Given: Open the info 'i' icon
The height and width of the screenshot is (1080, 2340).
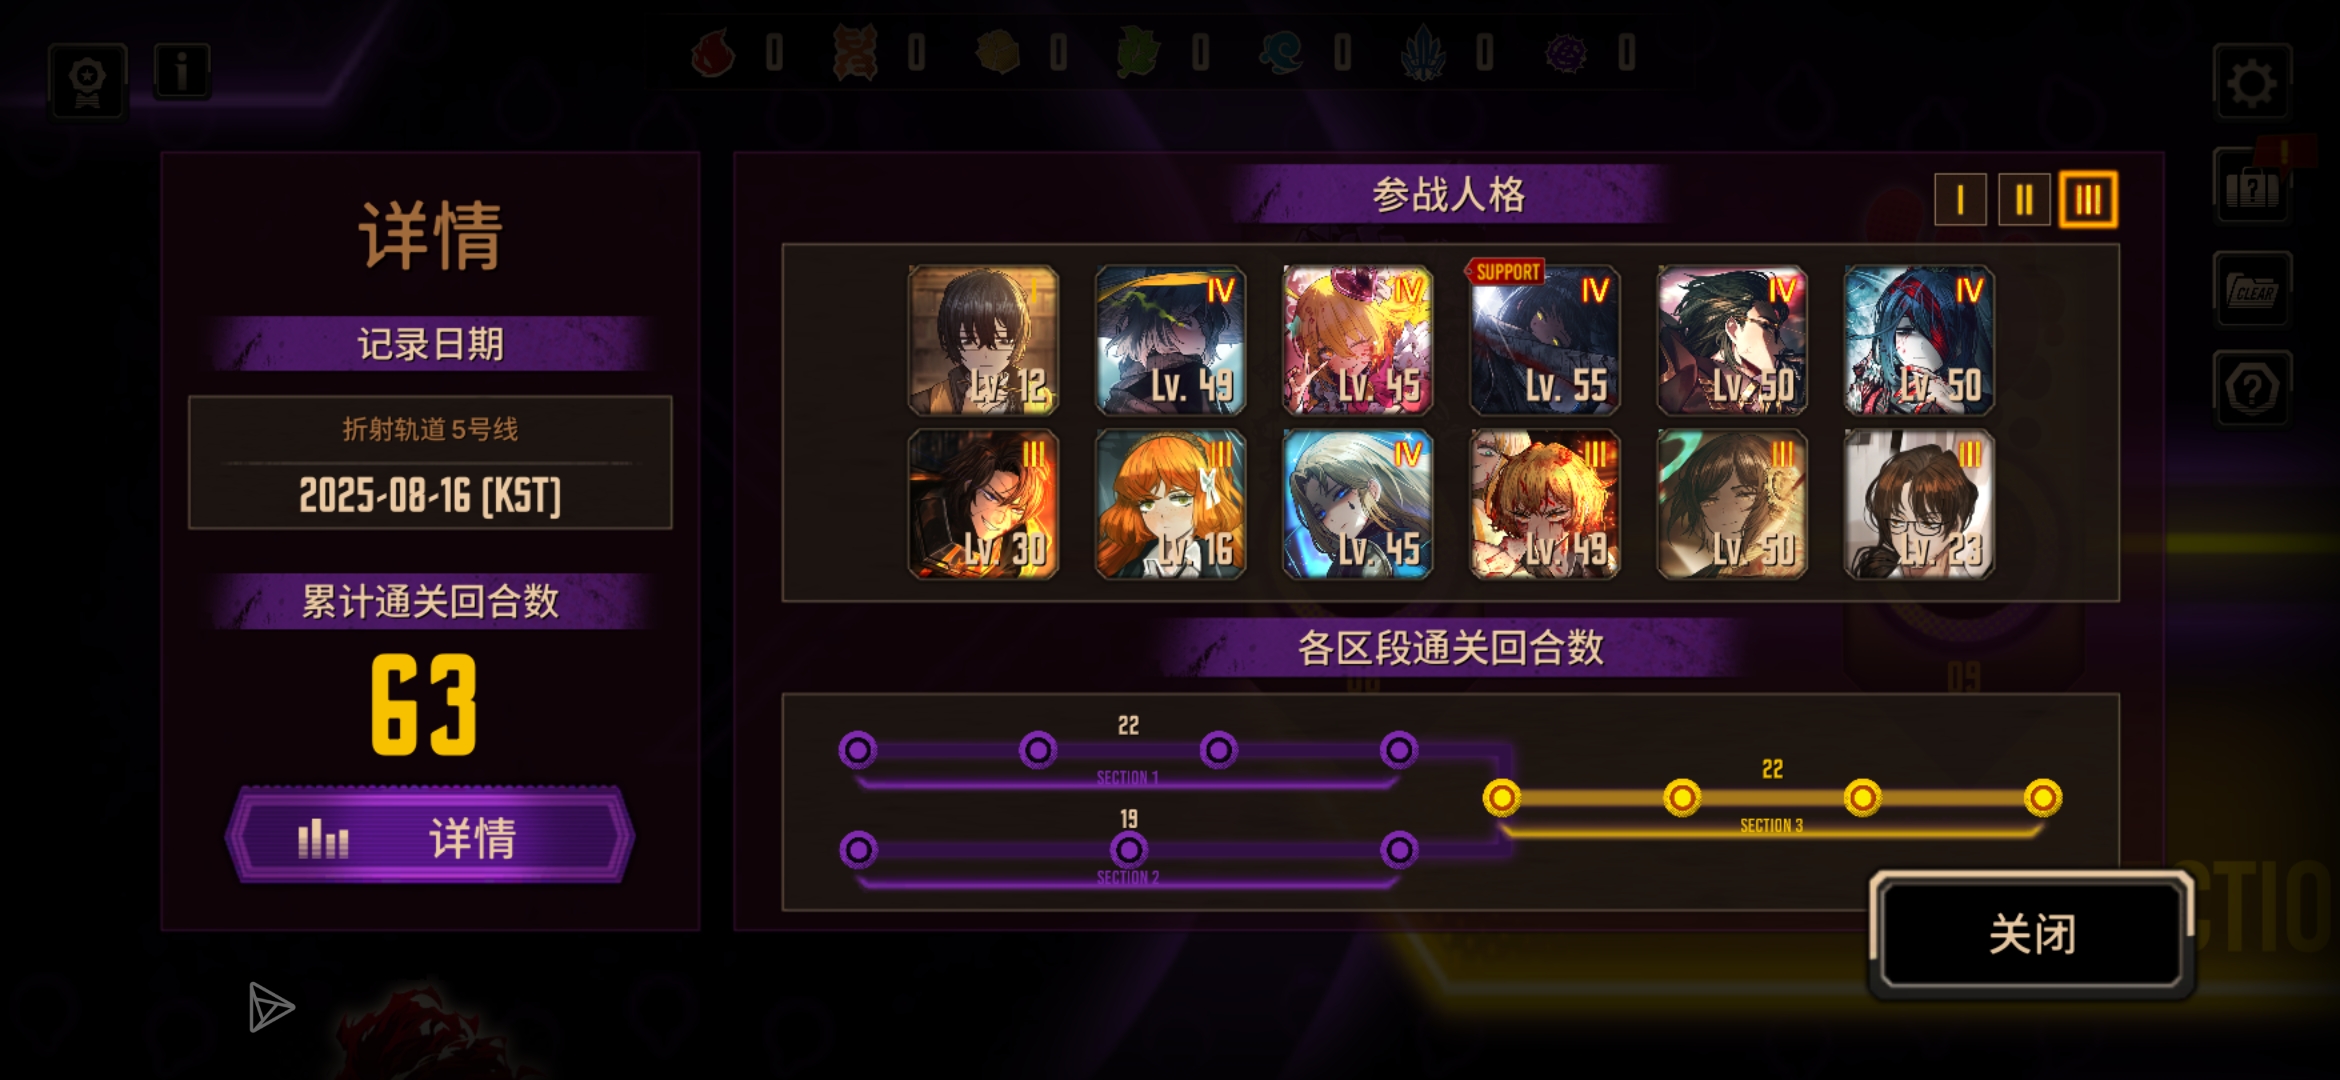Looking at the screenshot, I should pyautogui.click(x=182, y=71).
